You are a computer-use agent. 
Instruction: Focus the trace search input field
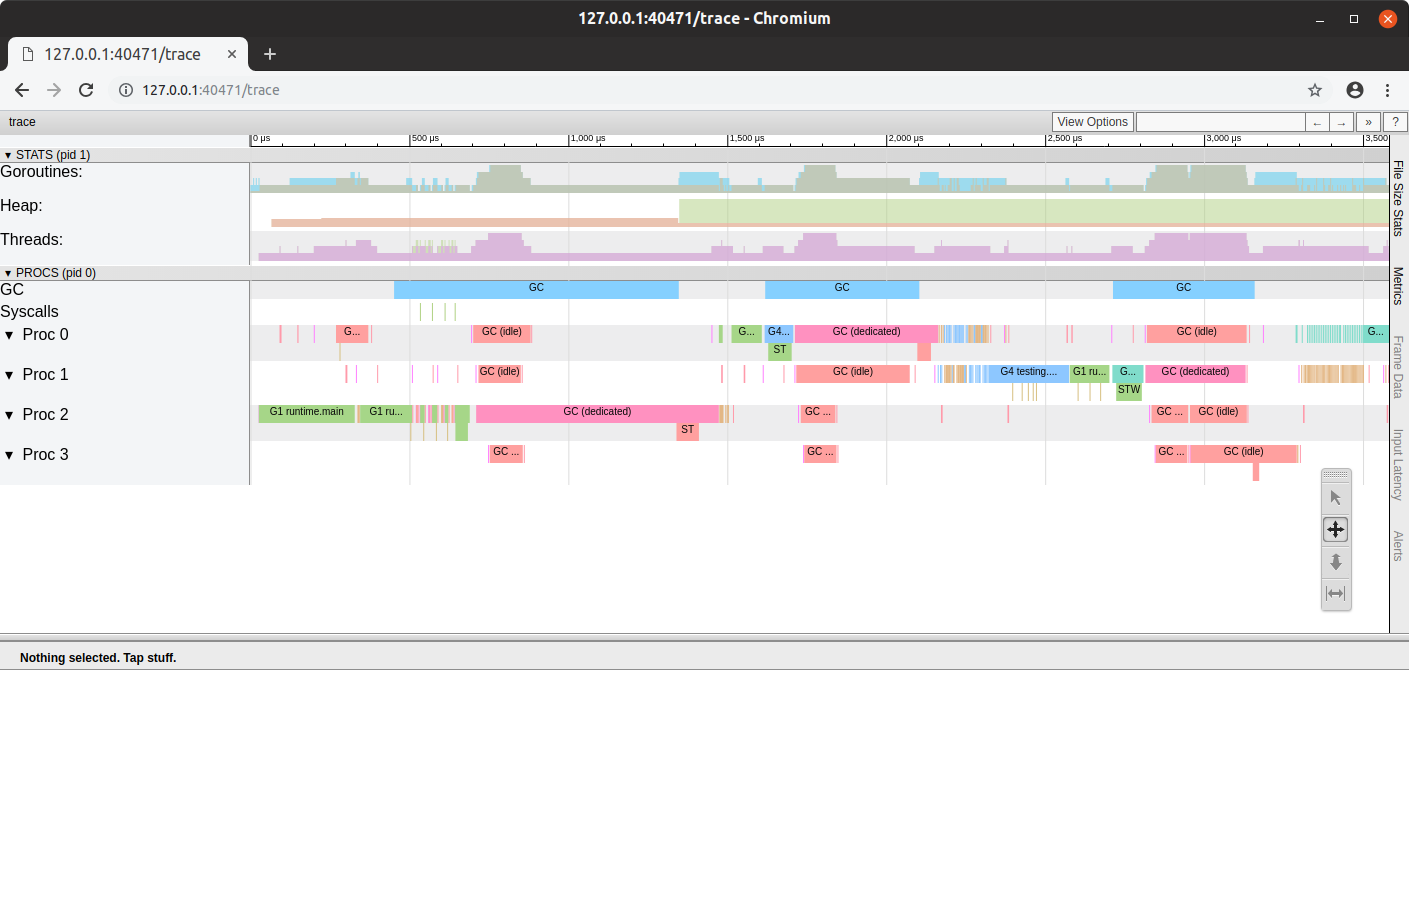(1220, 122)
